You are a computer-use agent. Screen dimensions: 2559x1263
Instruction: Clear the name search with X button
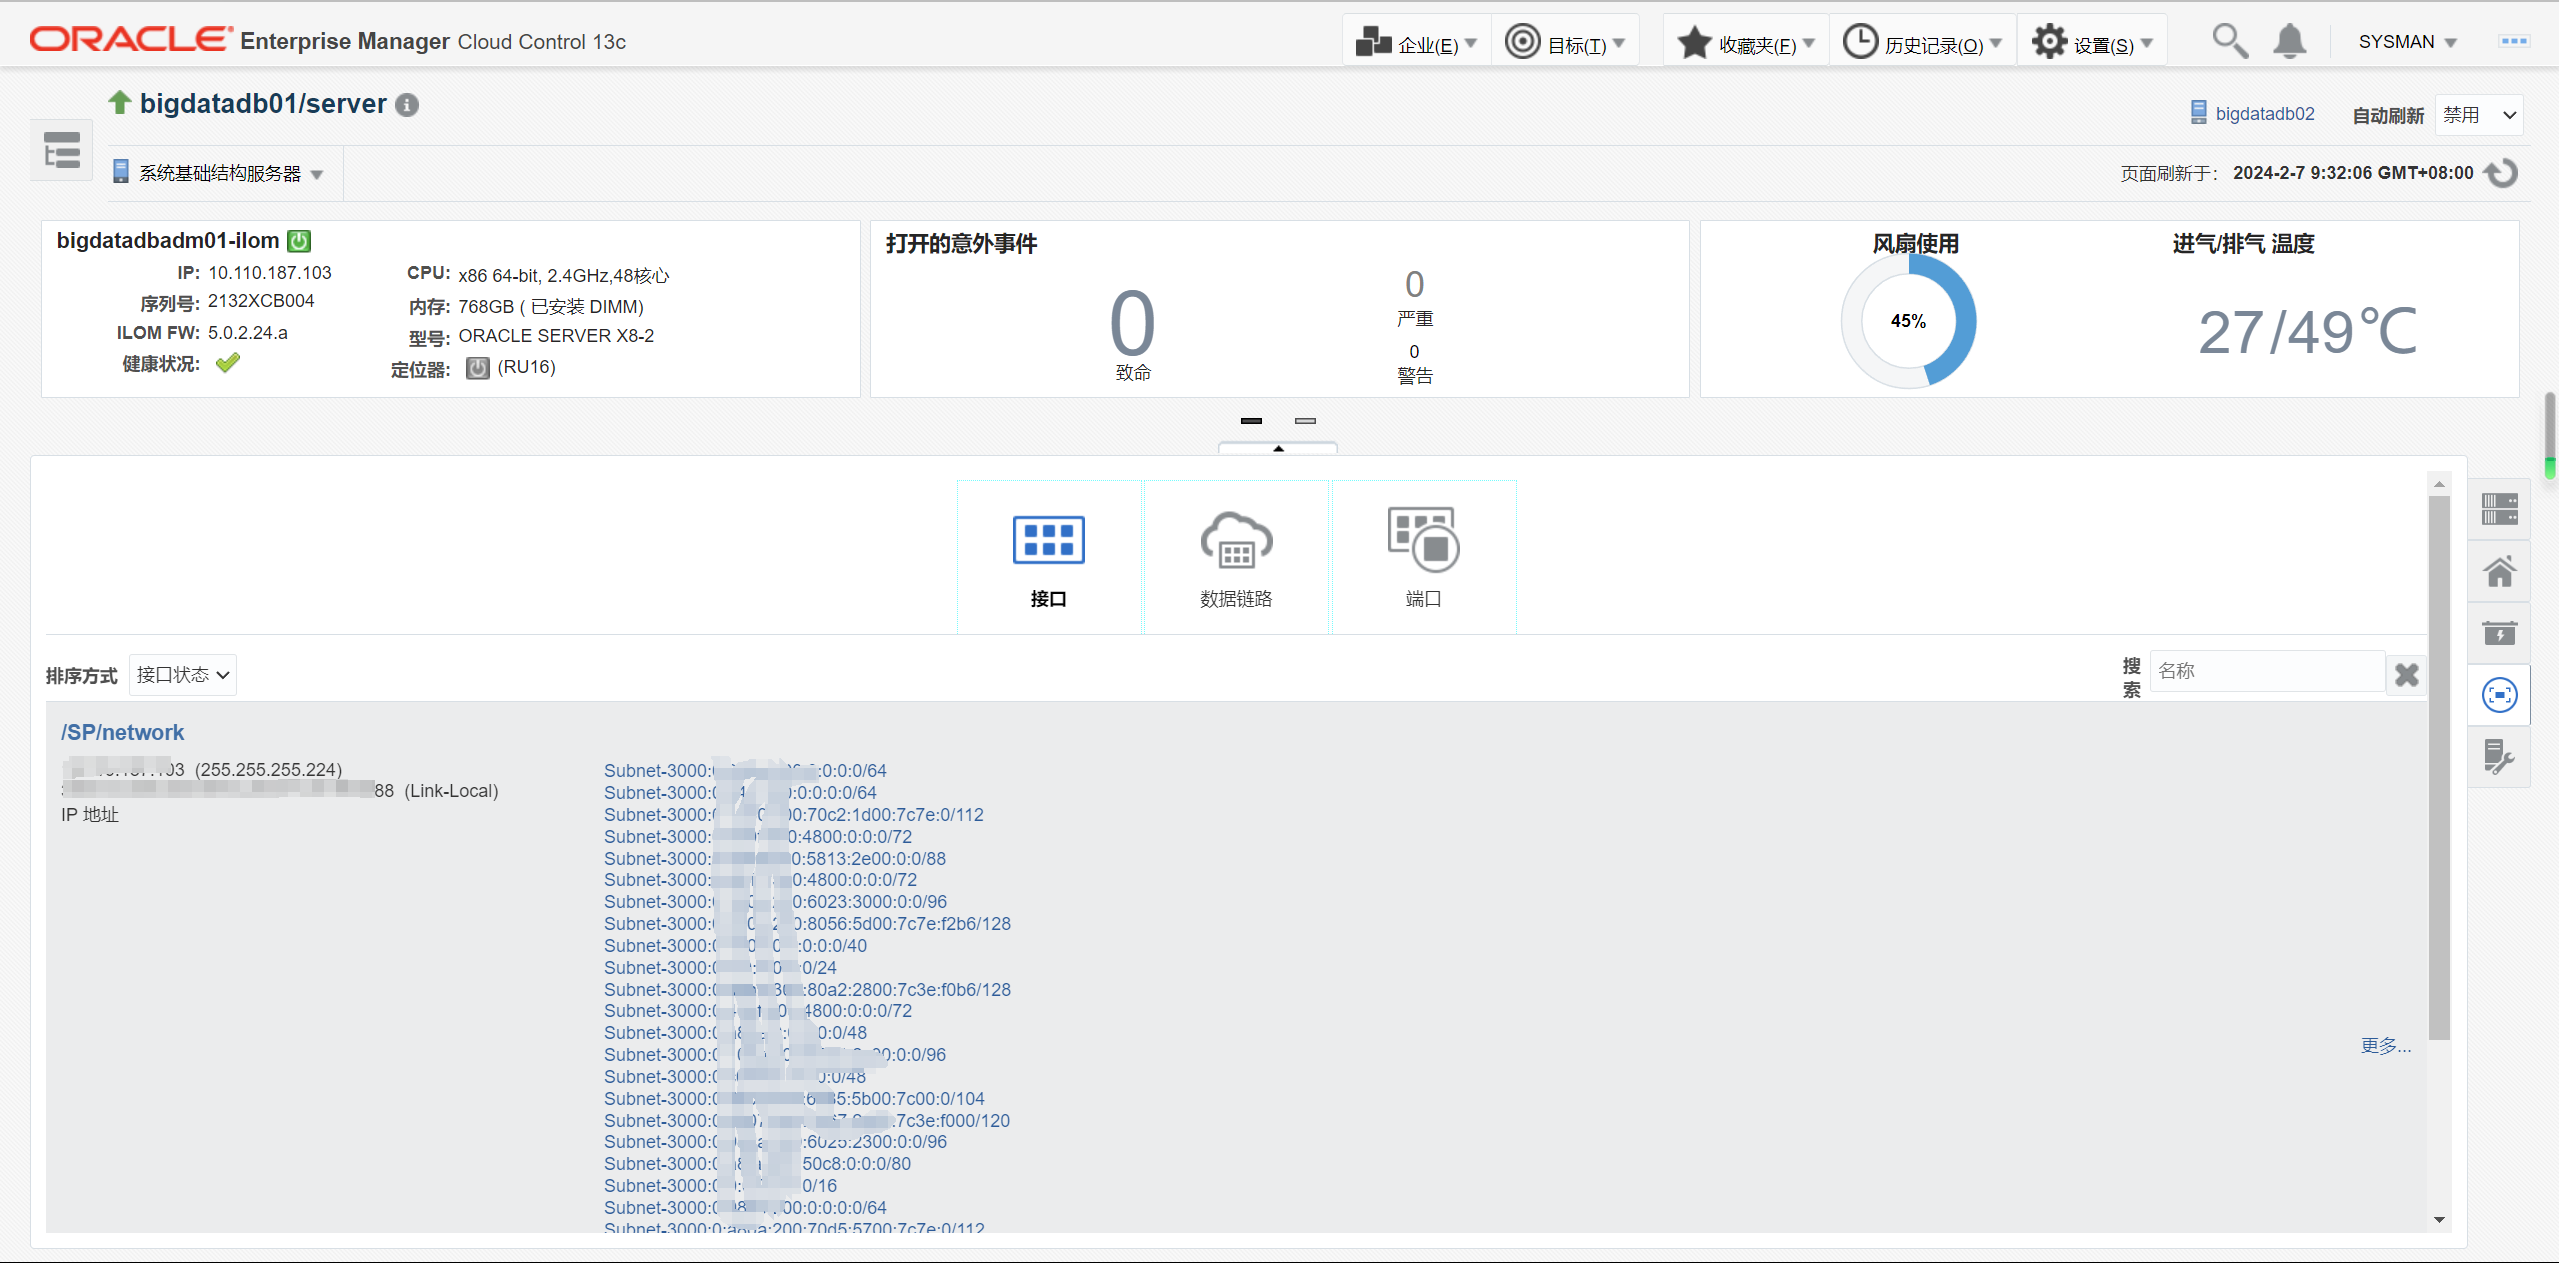(2406, 675)
